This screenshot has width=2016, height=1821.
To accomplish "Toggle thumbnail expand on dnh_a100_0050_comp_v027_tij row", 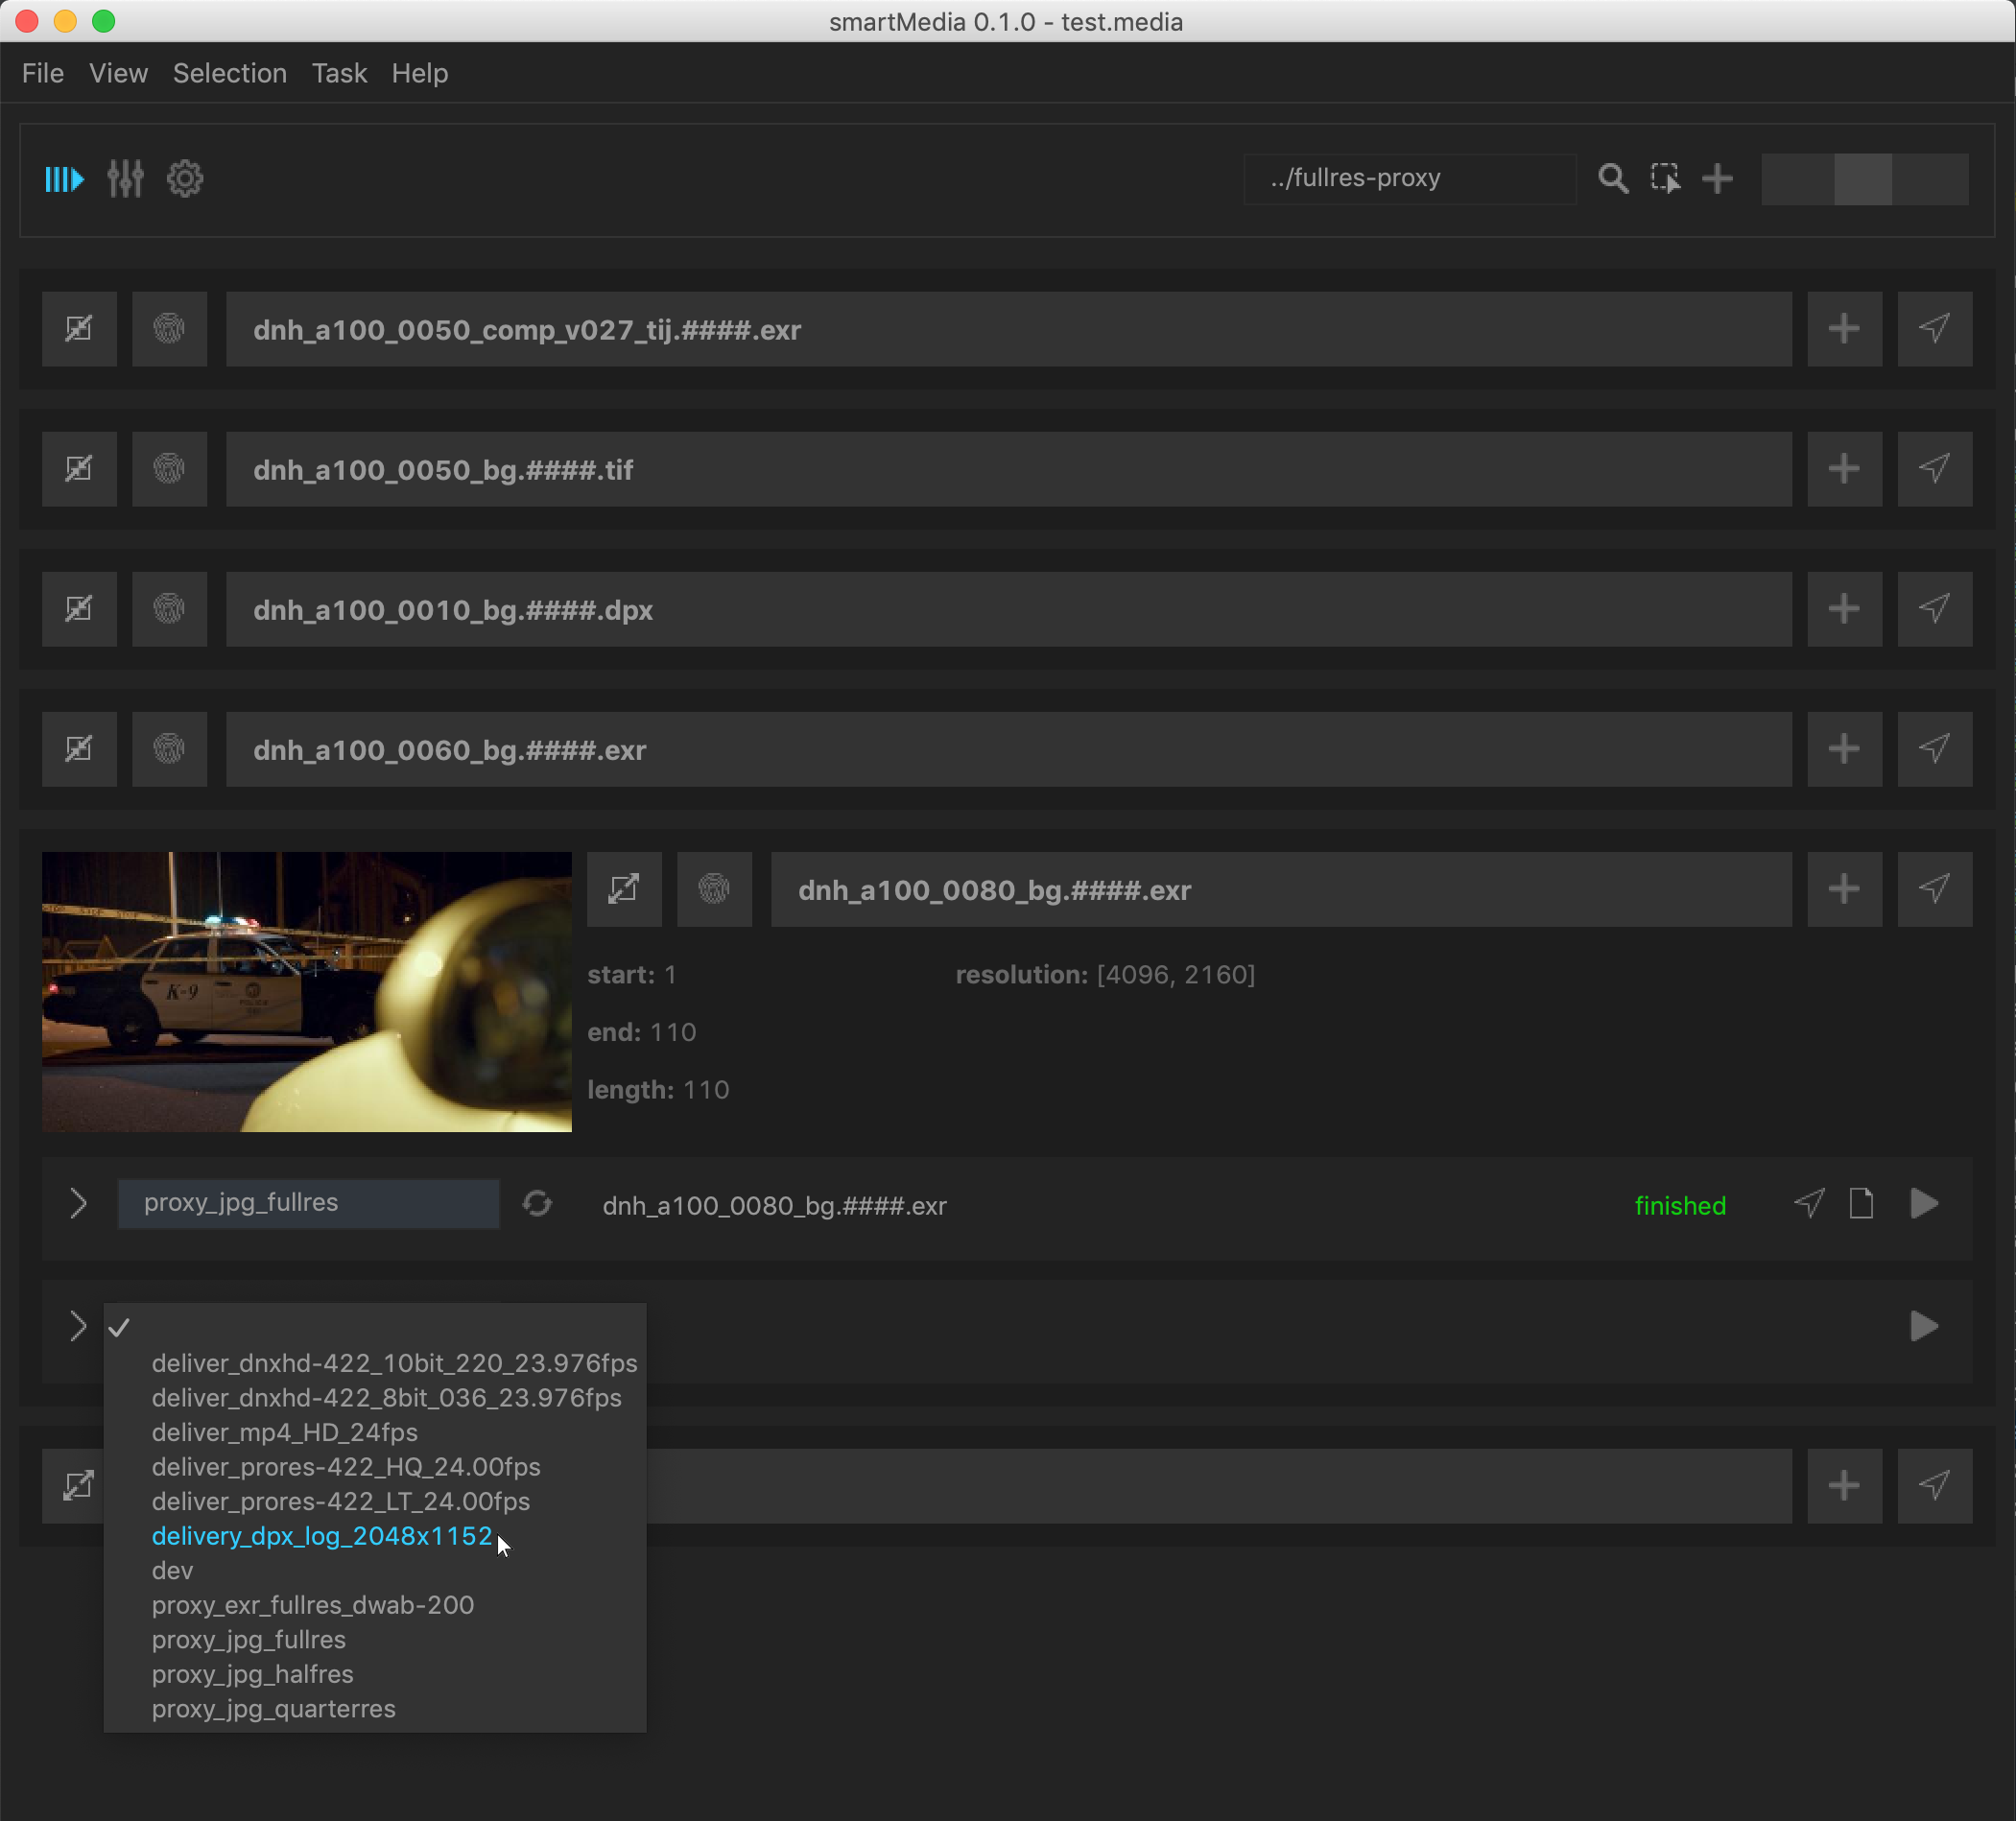I will click(79, 329).
